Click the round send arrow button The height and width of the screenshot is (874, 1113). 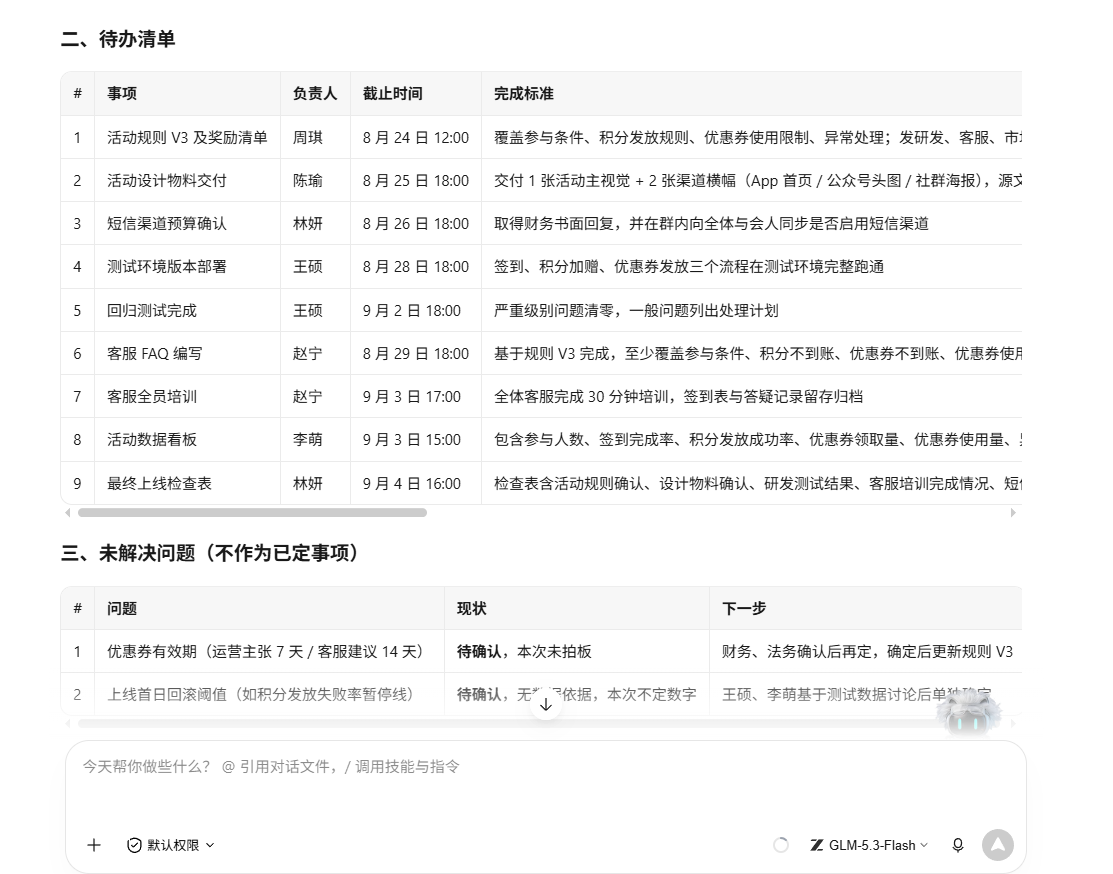997,845
